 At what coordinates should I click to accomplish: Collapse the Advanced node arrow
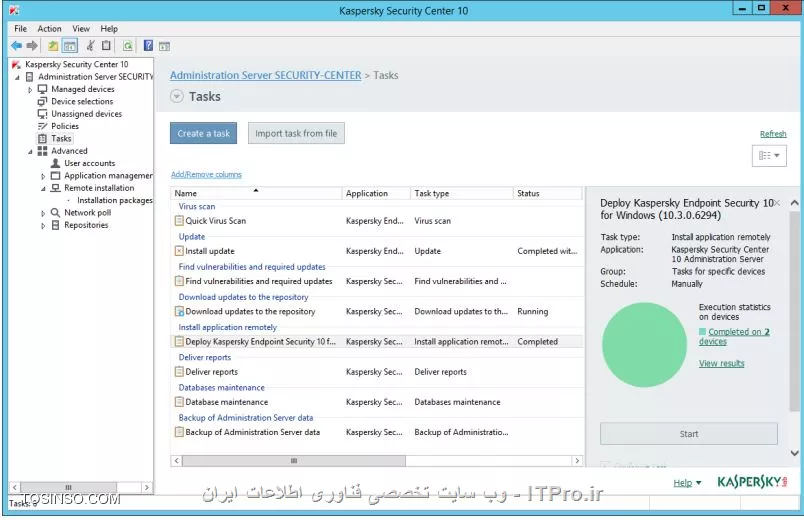[x=30, y=152]
